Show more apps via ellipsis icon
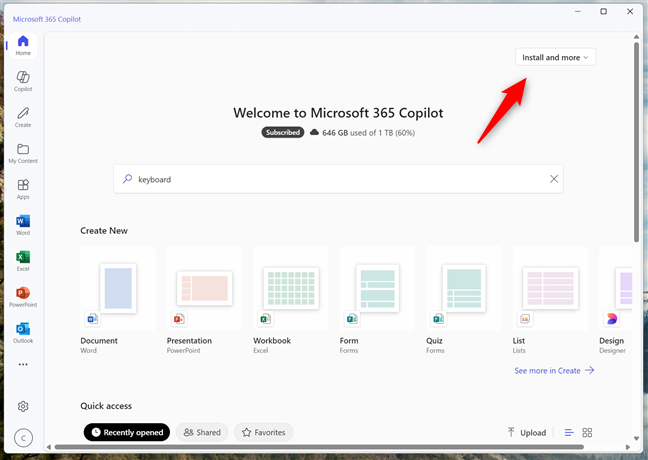The width and height of the screenshot is (648, 460). click(x=23, y=364)
